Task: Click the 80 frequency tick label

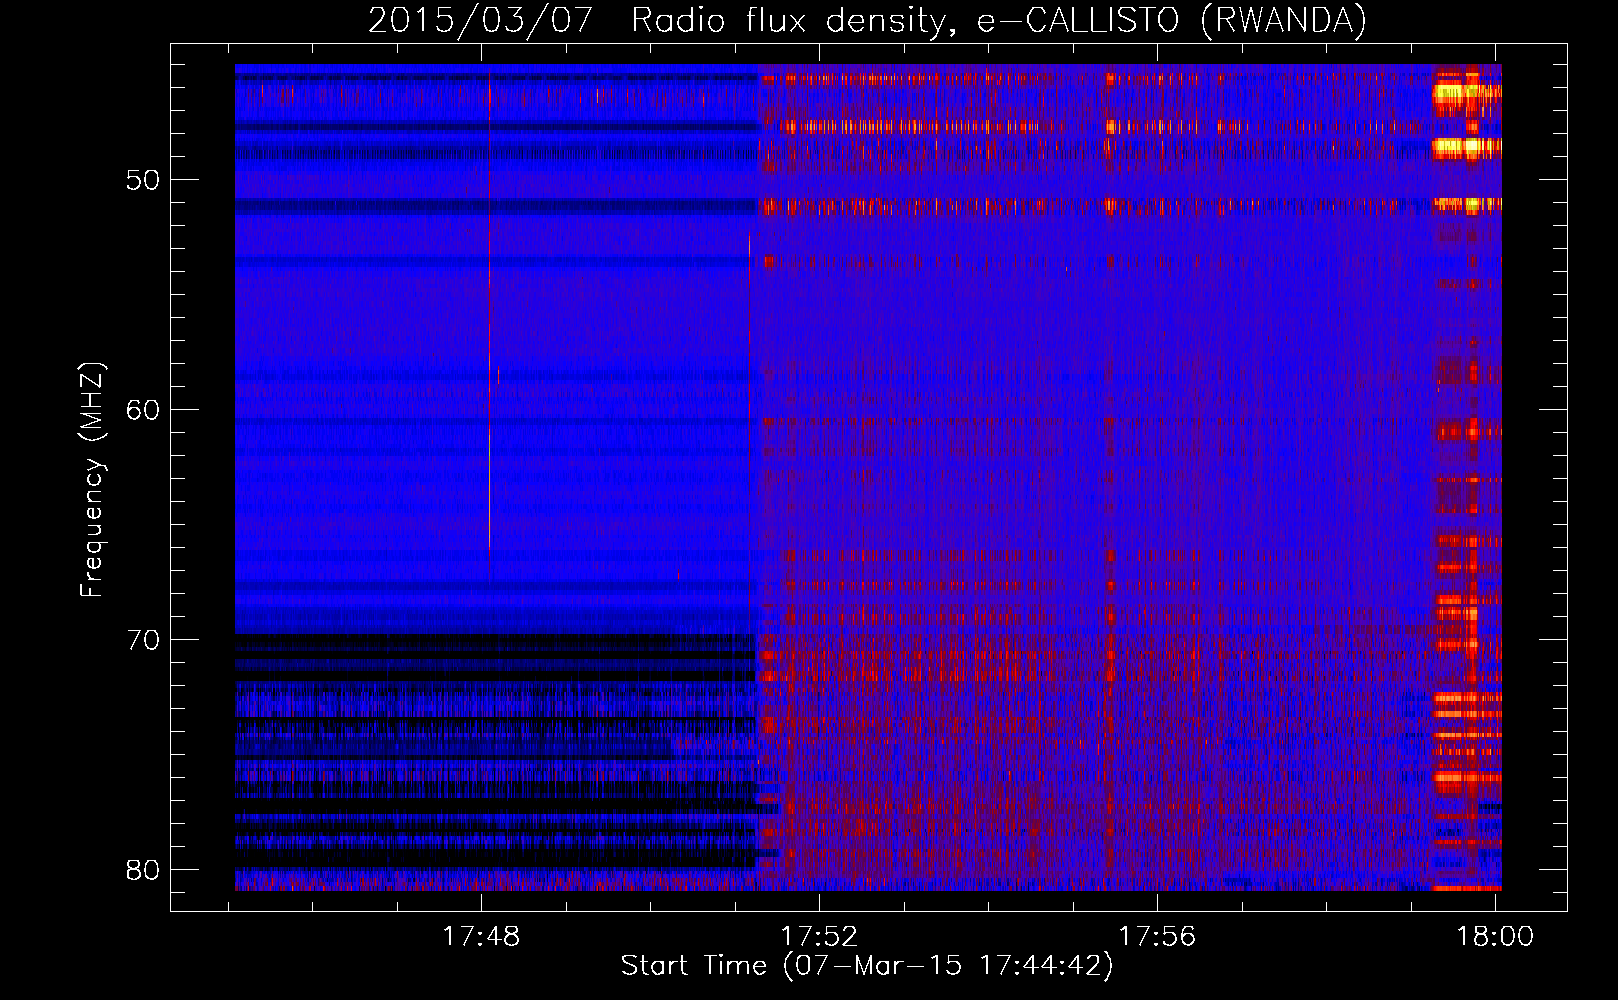Action: tap(143, 870)
